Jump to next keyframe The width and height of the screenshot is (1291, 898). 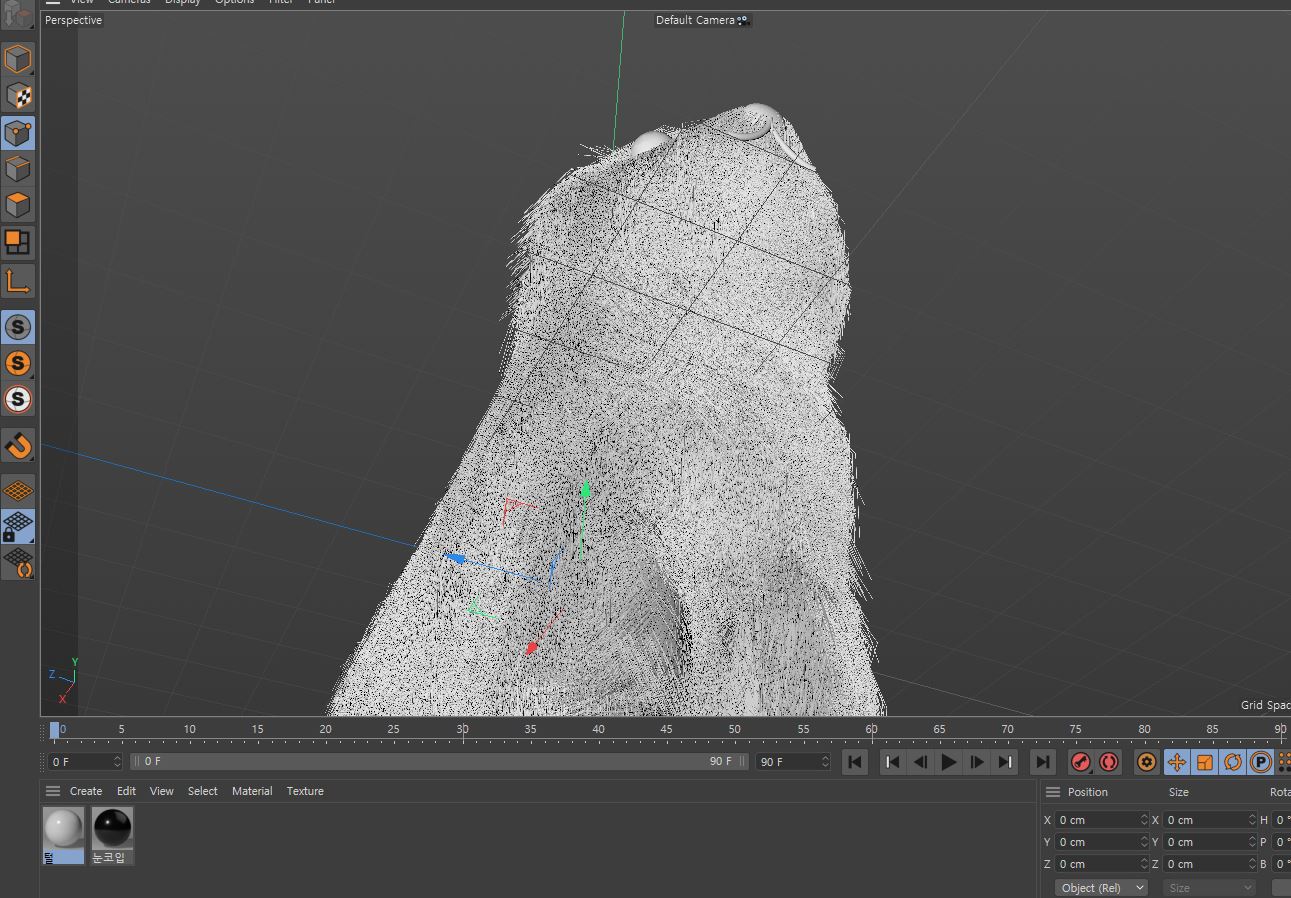[x=1005, y=762]
